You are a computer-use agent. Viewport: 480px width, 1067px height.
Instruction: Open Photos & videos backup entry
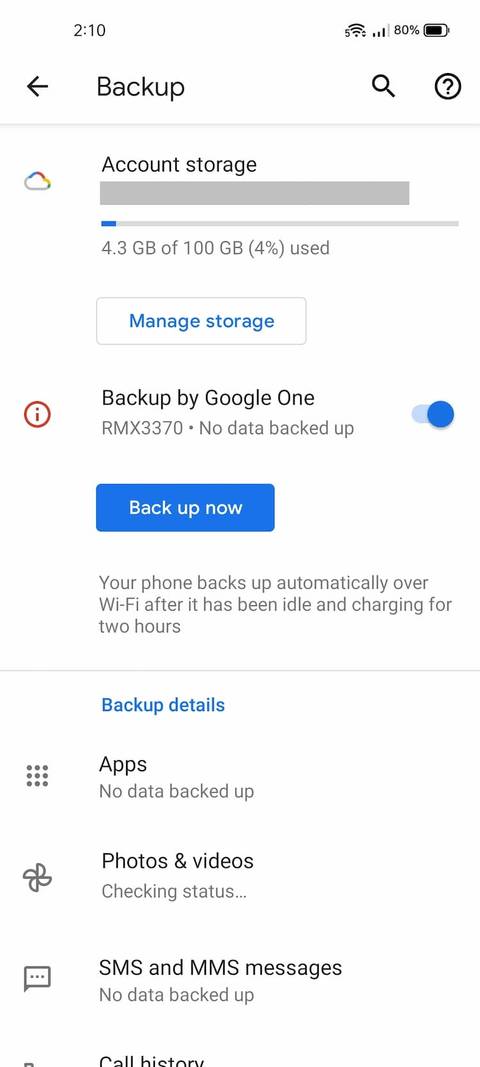(240, 876)
